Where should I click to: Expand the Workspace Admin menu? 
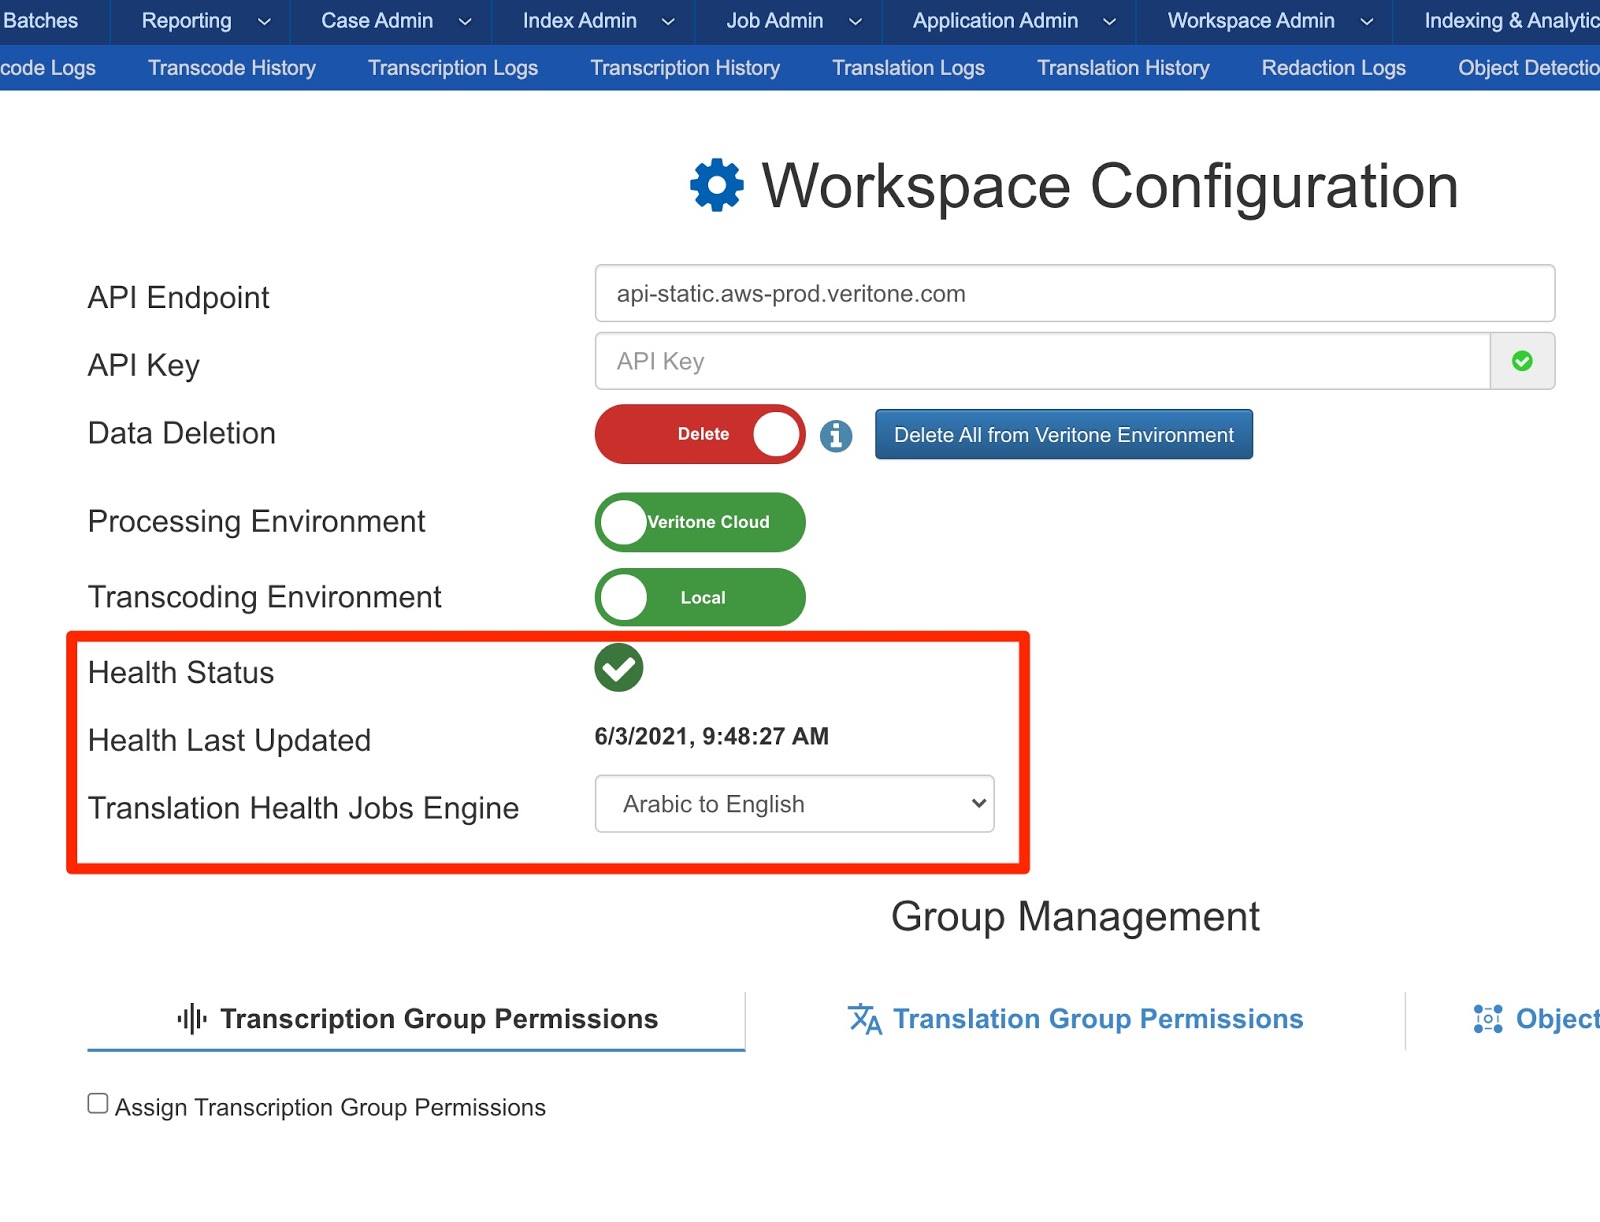[x=1269, y=21]
